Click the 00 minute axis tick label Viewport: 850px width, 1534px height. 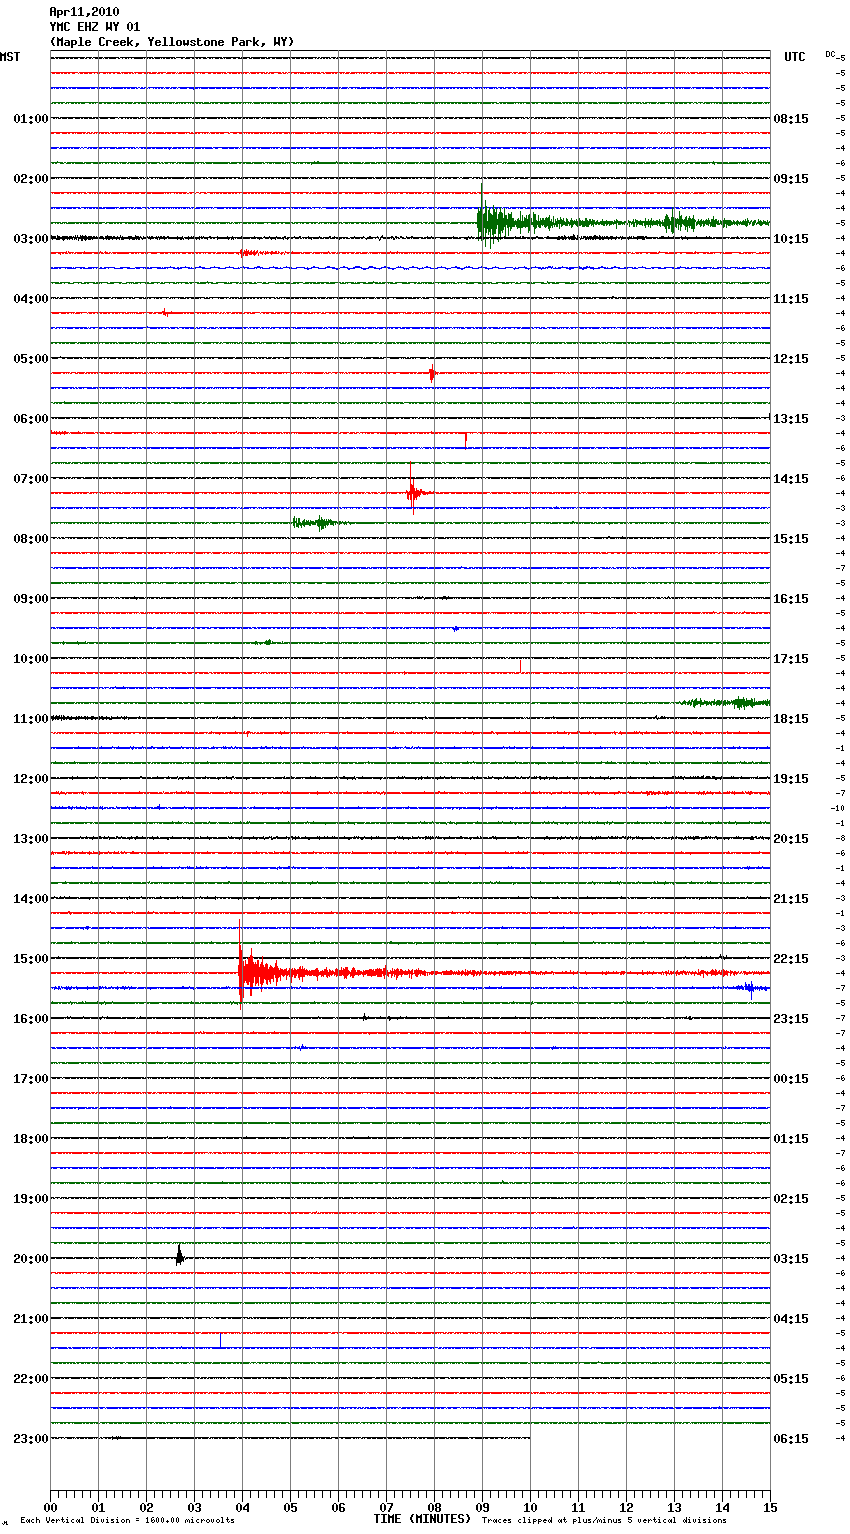(x=50, y=1507)
